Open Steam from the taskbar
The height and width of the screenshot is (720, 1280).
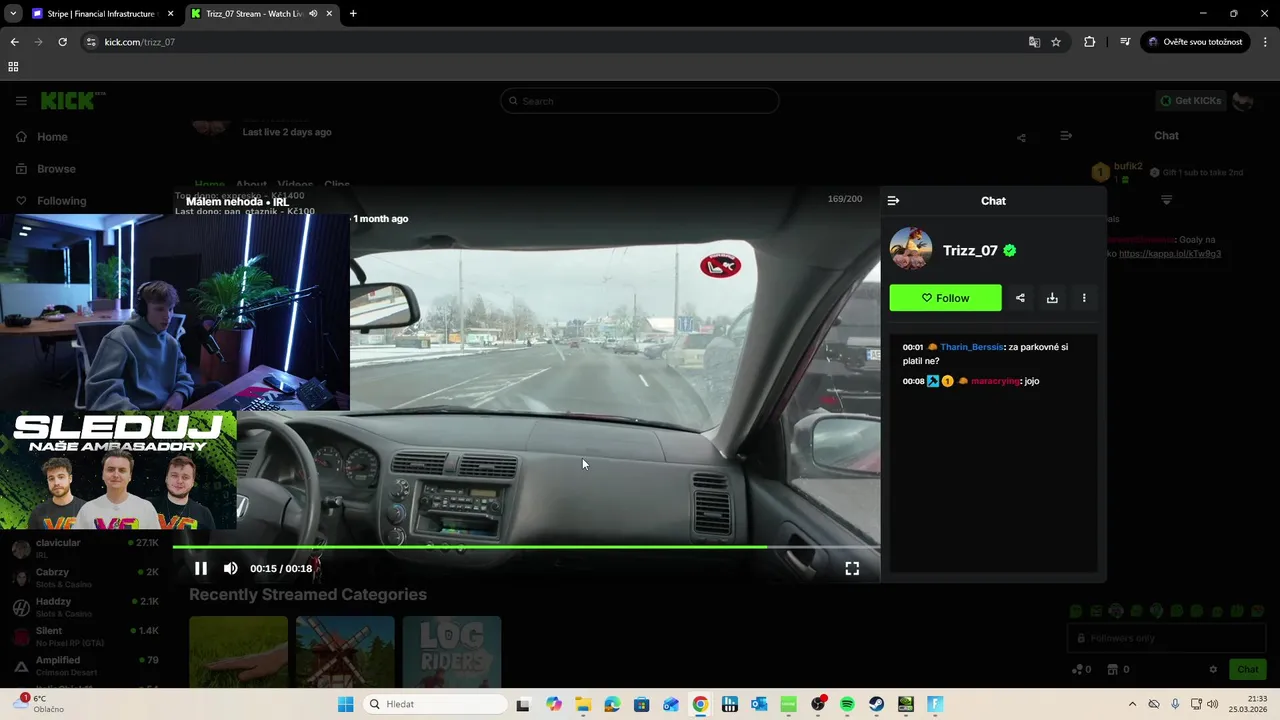(877, 704)
